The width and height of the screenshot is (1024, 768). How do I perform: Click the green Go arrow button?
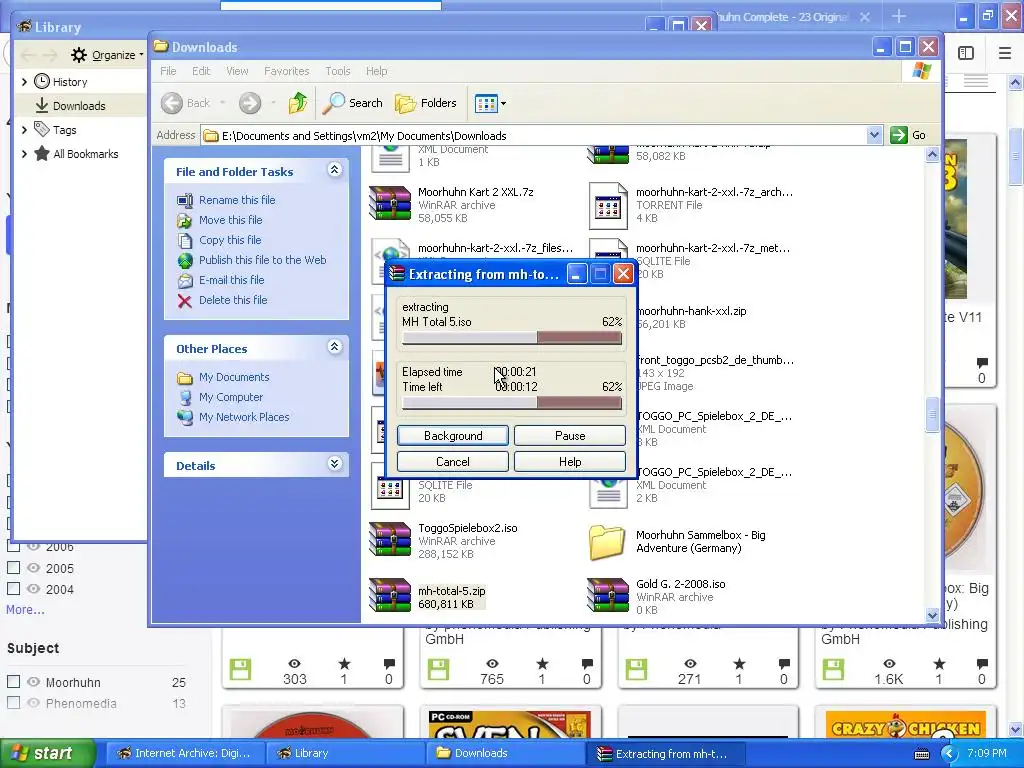(x=899, y=135)
